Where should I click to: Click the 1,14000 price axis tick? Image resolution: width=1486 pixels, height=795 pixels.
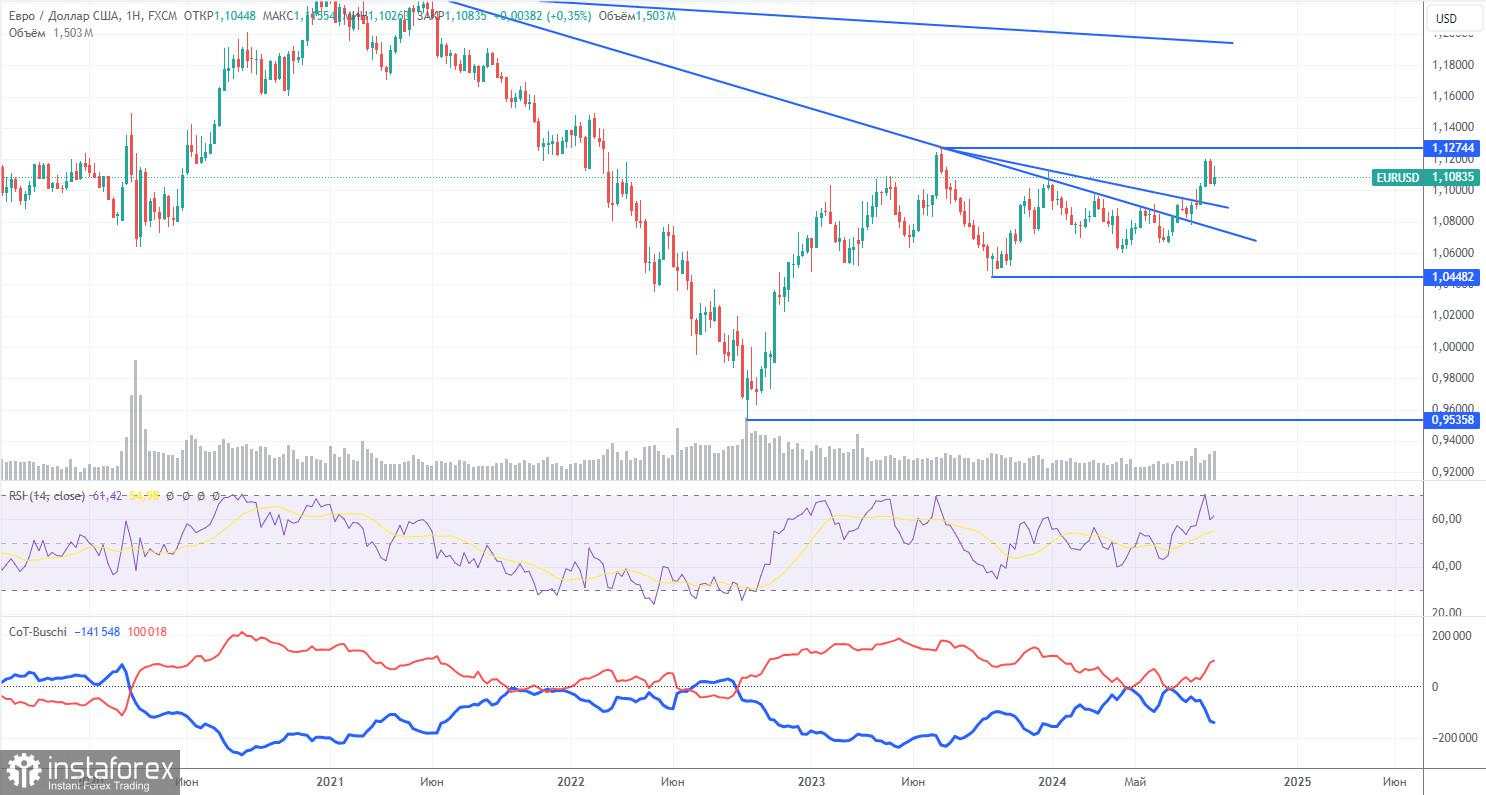click(1453, 127)
